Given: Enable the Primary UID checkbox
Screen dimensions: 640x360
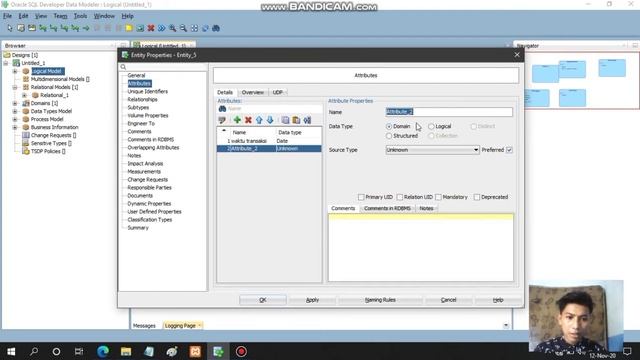Looking at the screenshot, I should (x=361, y=197).
